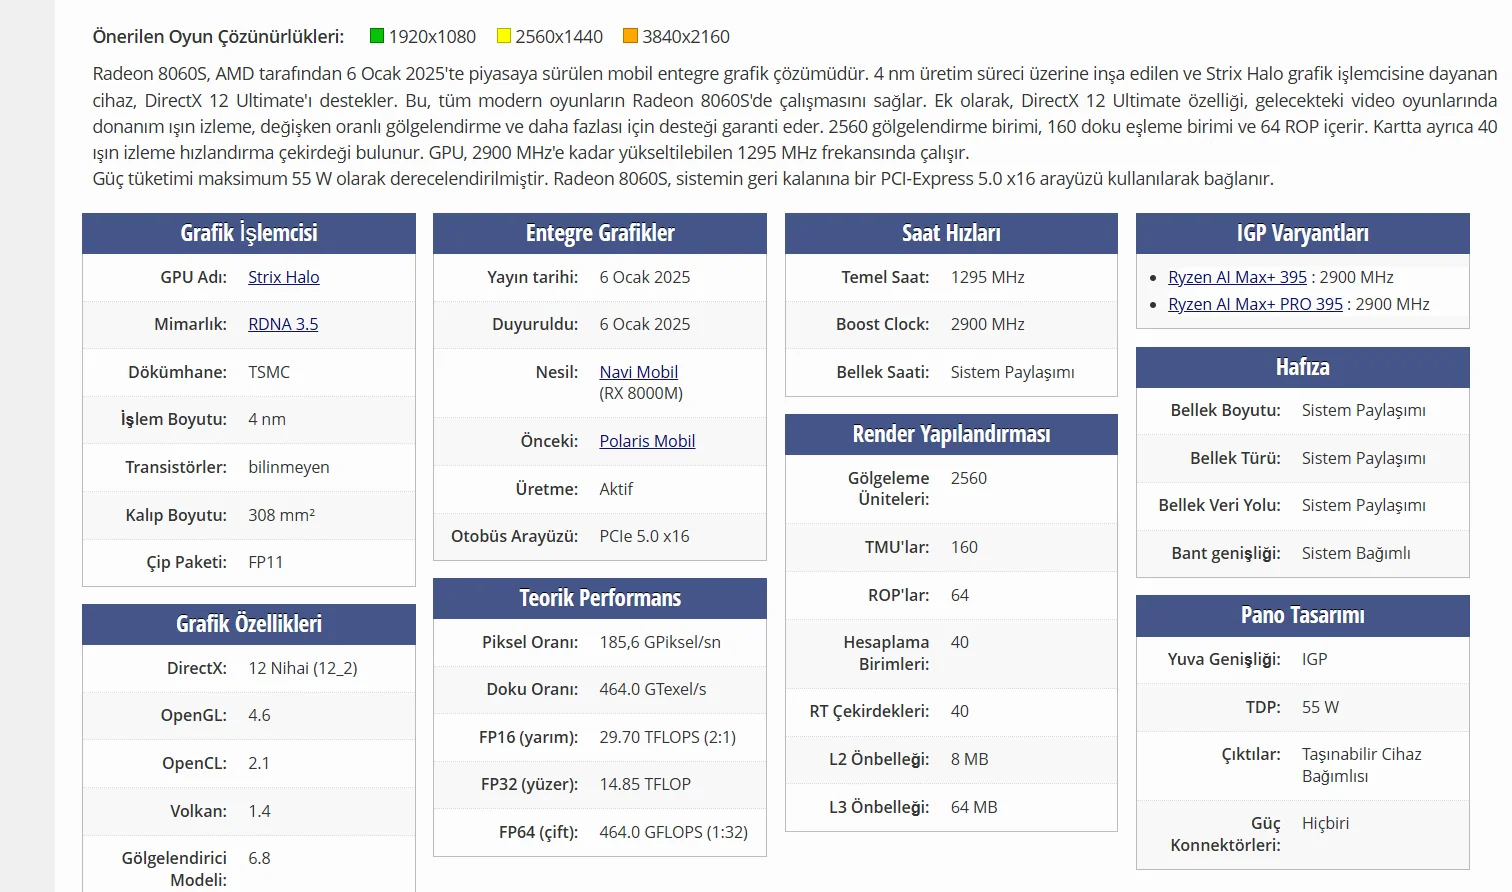Click the 29.70 TFLOPS (2:1) value
The width and height of the screenshot is (1512, 892).
click(668, 737)
